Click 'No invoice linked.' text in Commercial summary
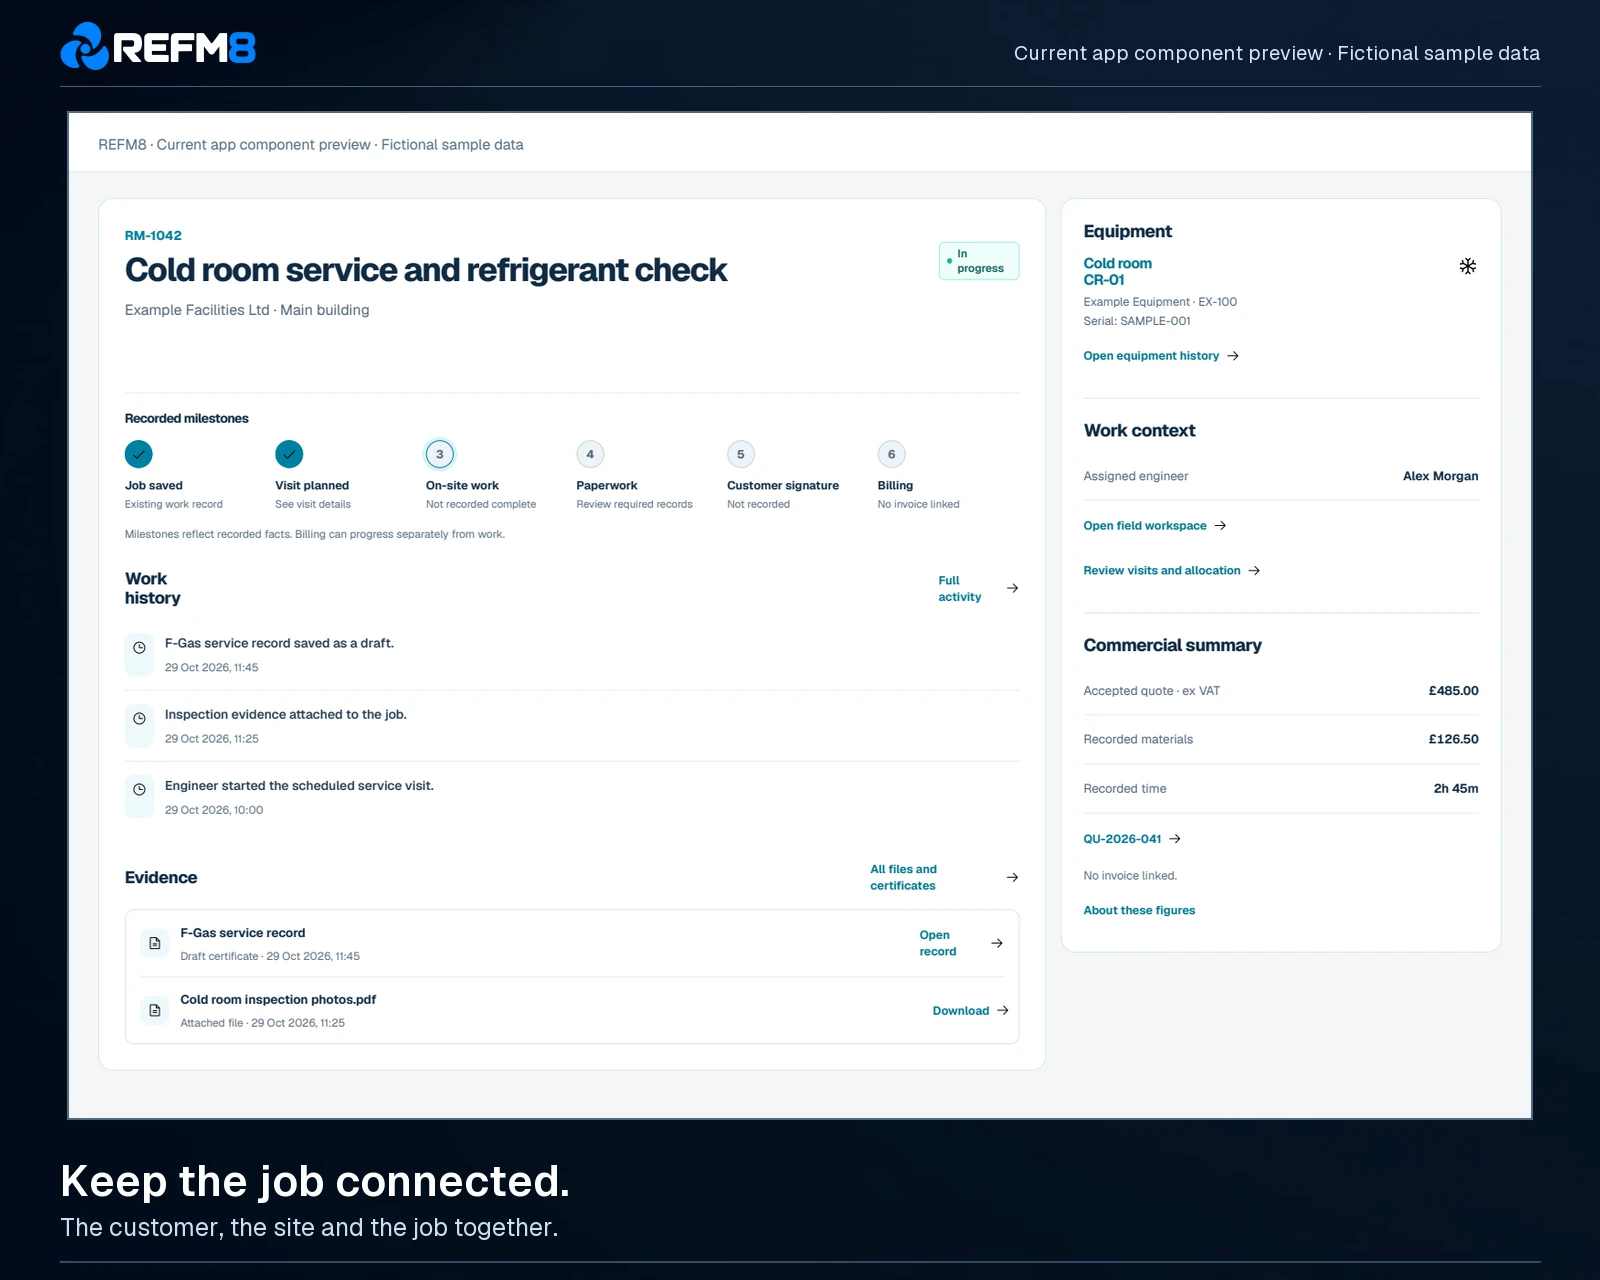1600x1280 pixels. pos(1130,876)
